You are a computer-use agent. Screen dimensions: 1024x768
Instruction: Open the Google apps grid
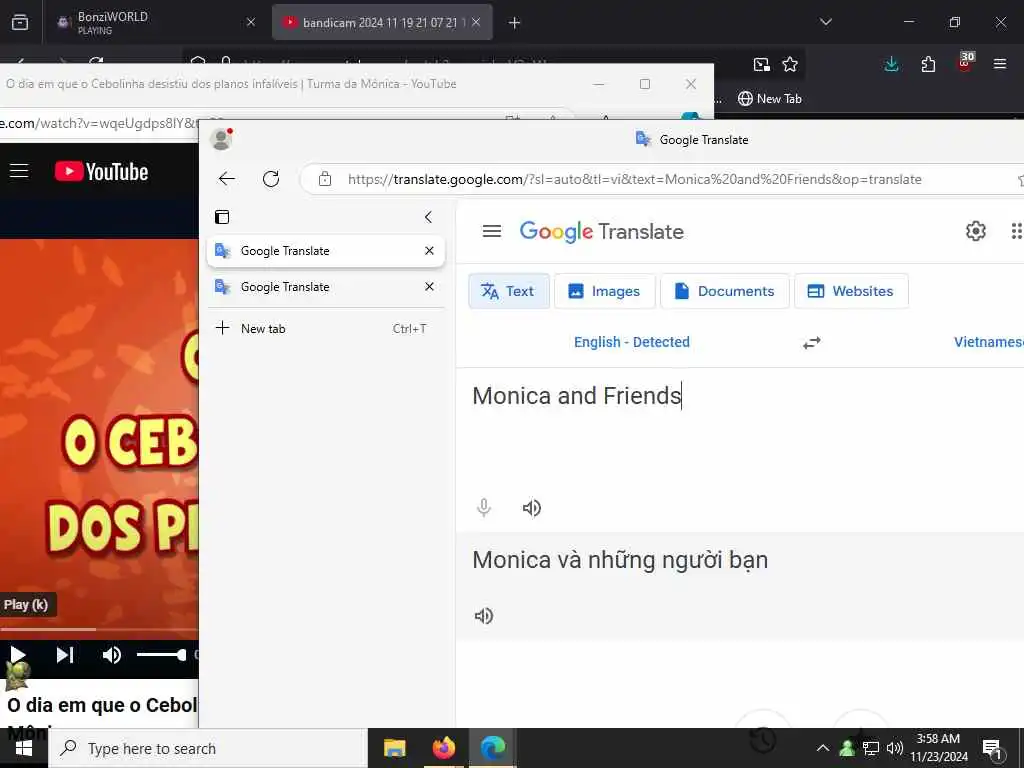tap(1017, 231)
